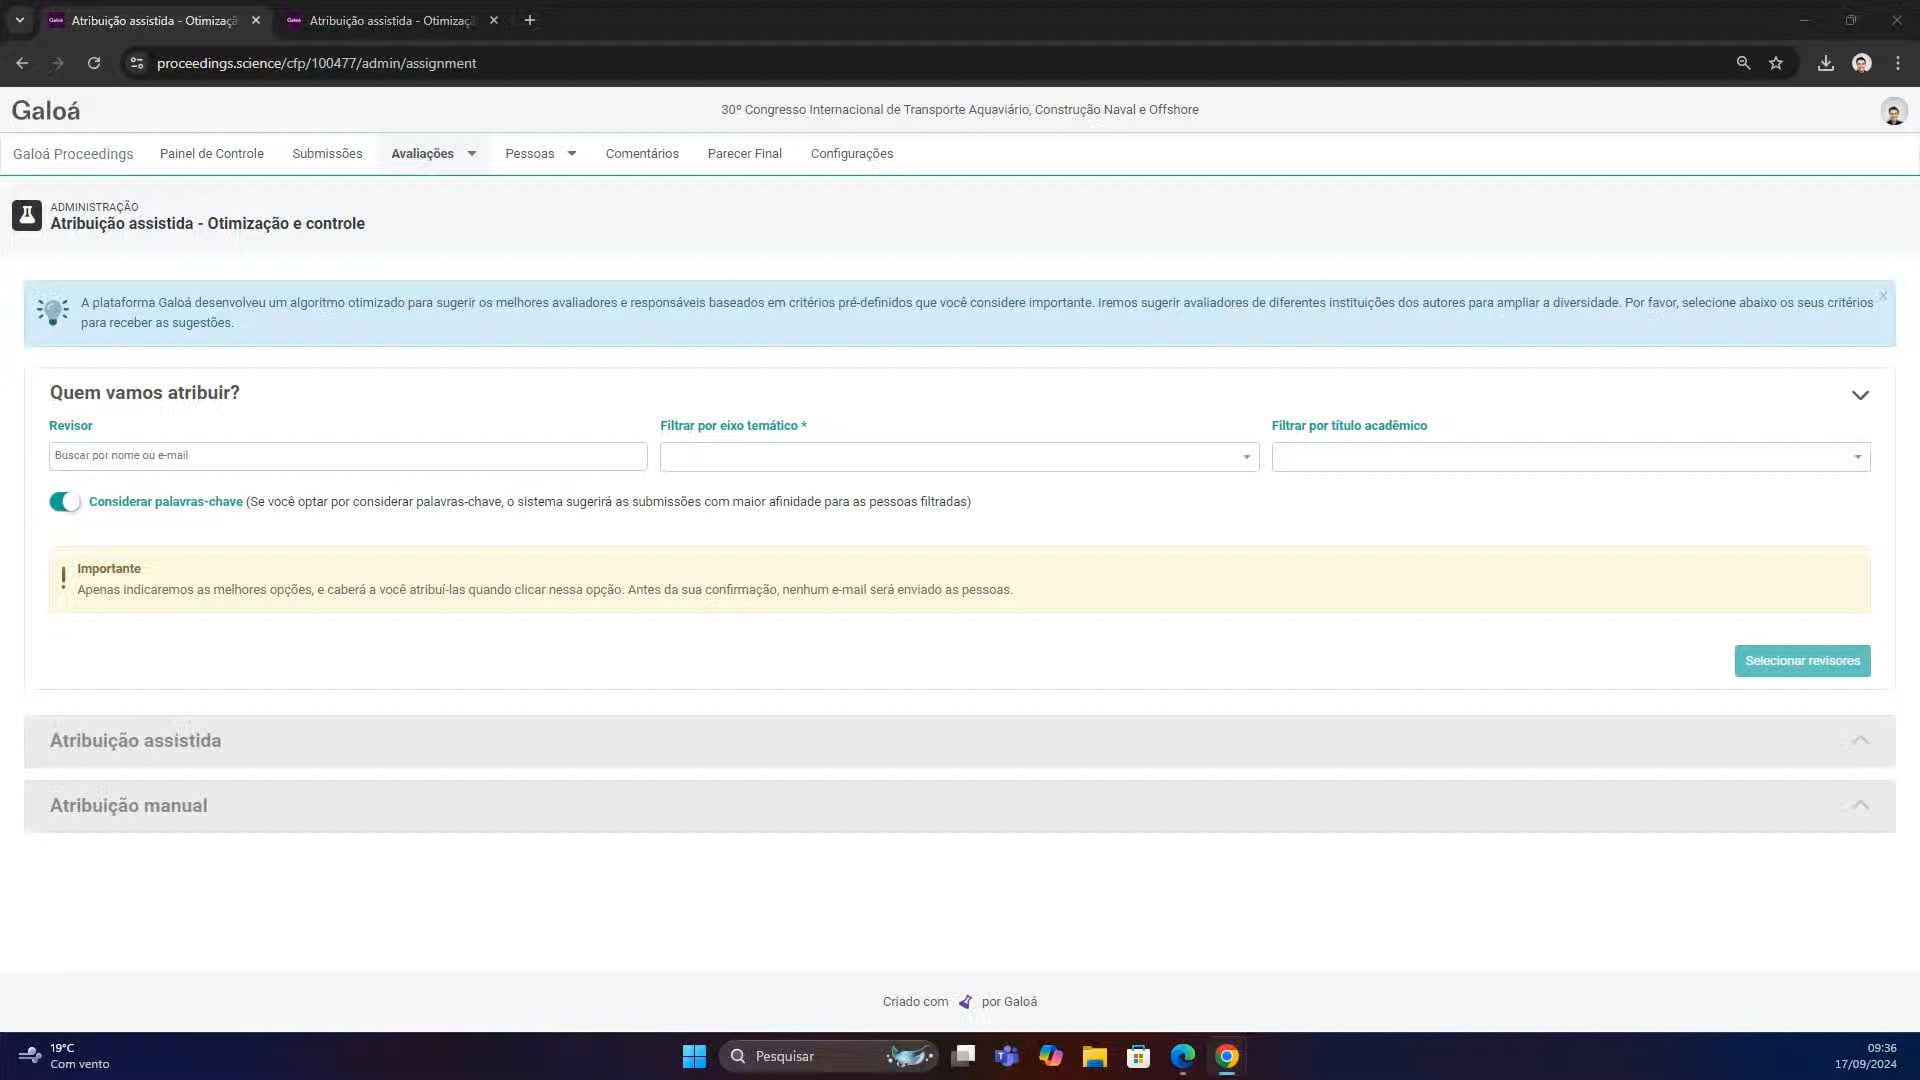1920x1080 pixels.
Task: Expand the Atribuição manual panel
Action: click(959, 806)
